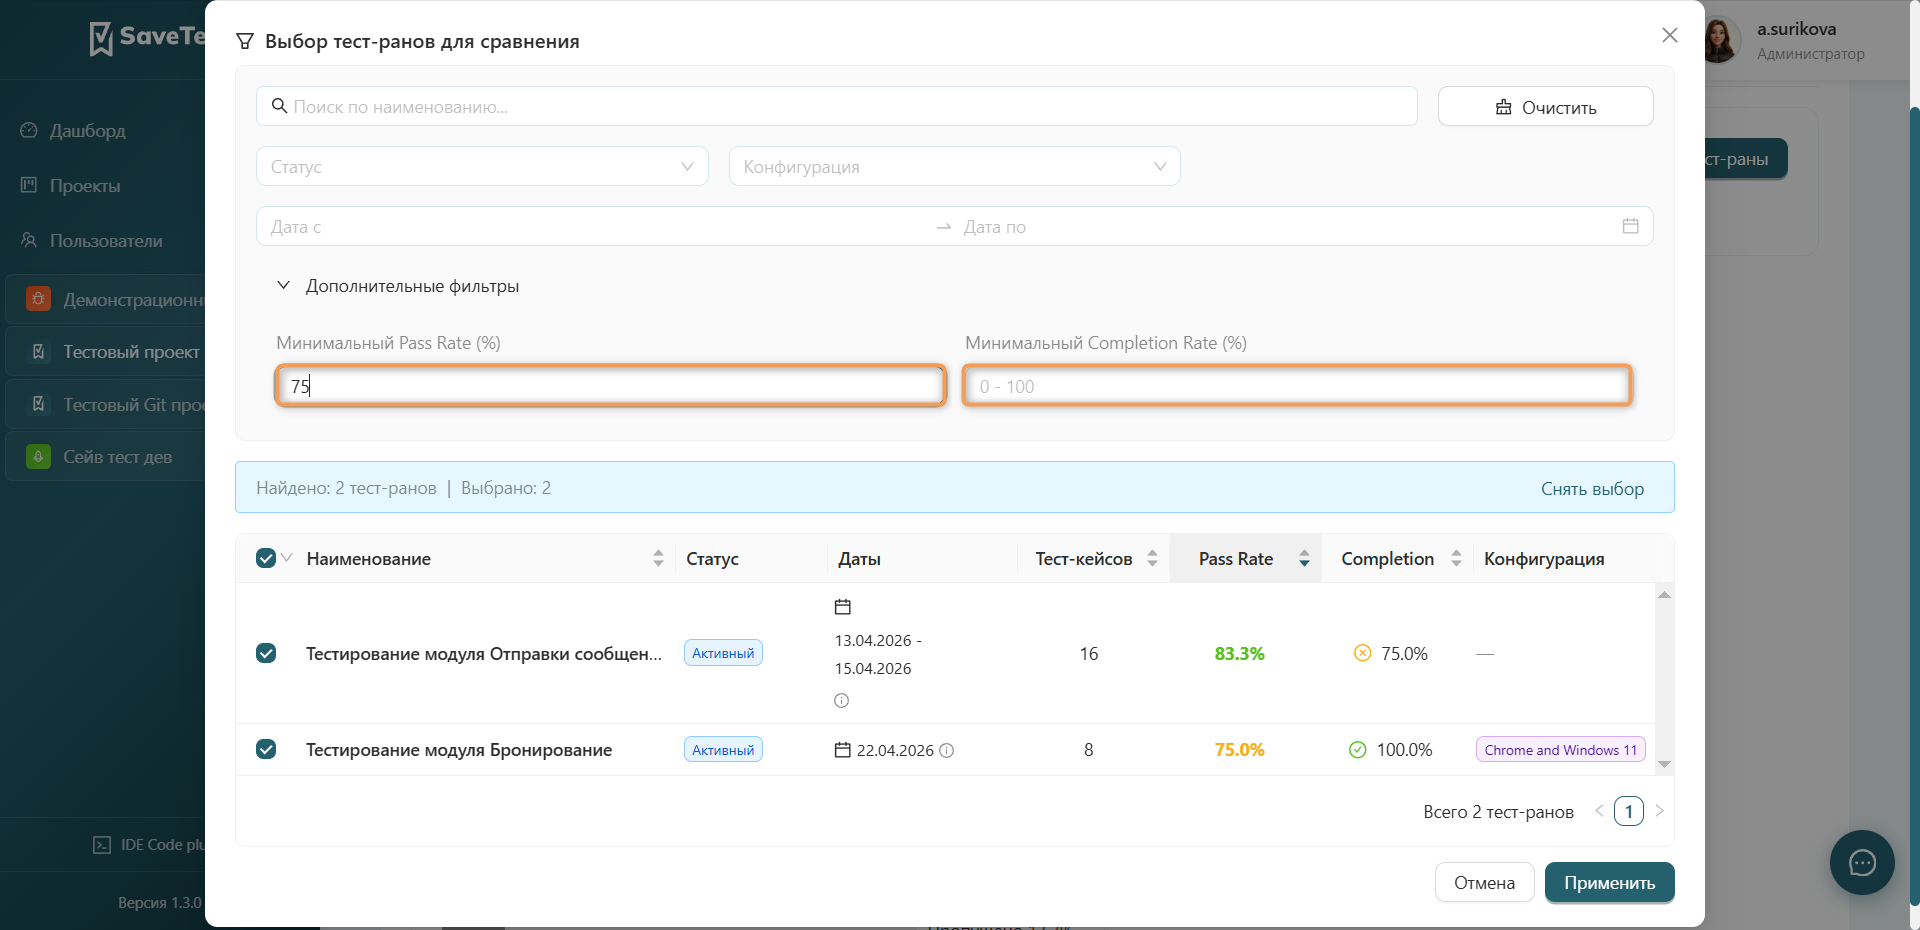Click the Снять выбор link

1592,489
